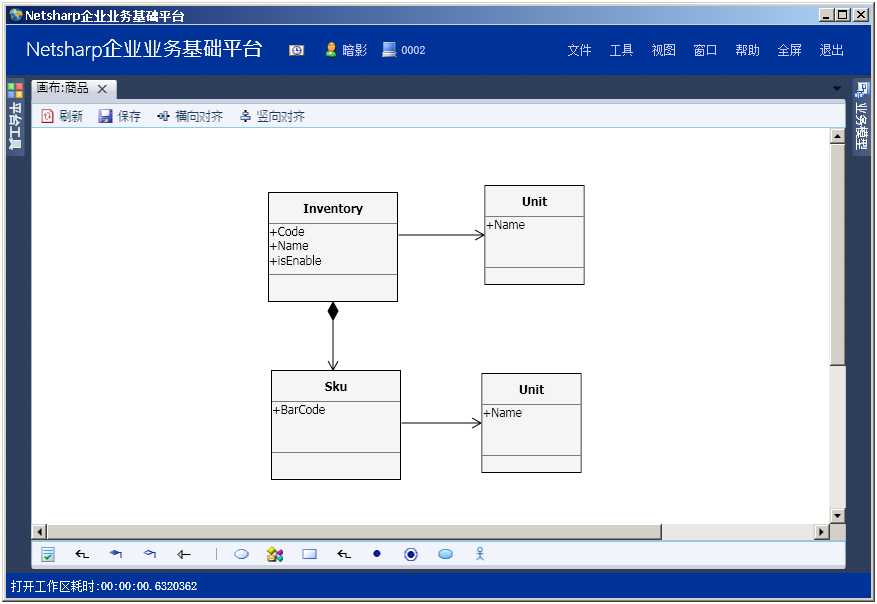Select the colorful blocks component tool
Viewport: 877px width, 604px height.
pyautogui.click(x=275, y=554)
